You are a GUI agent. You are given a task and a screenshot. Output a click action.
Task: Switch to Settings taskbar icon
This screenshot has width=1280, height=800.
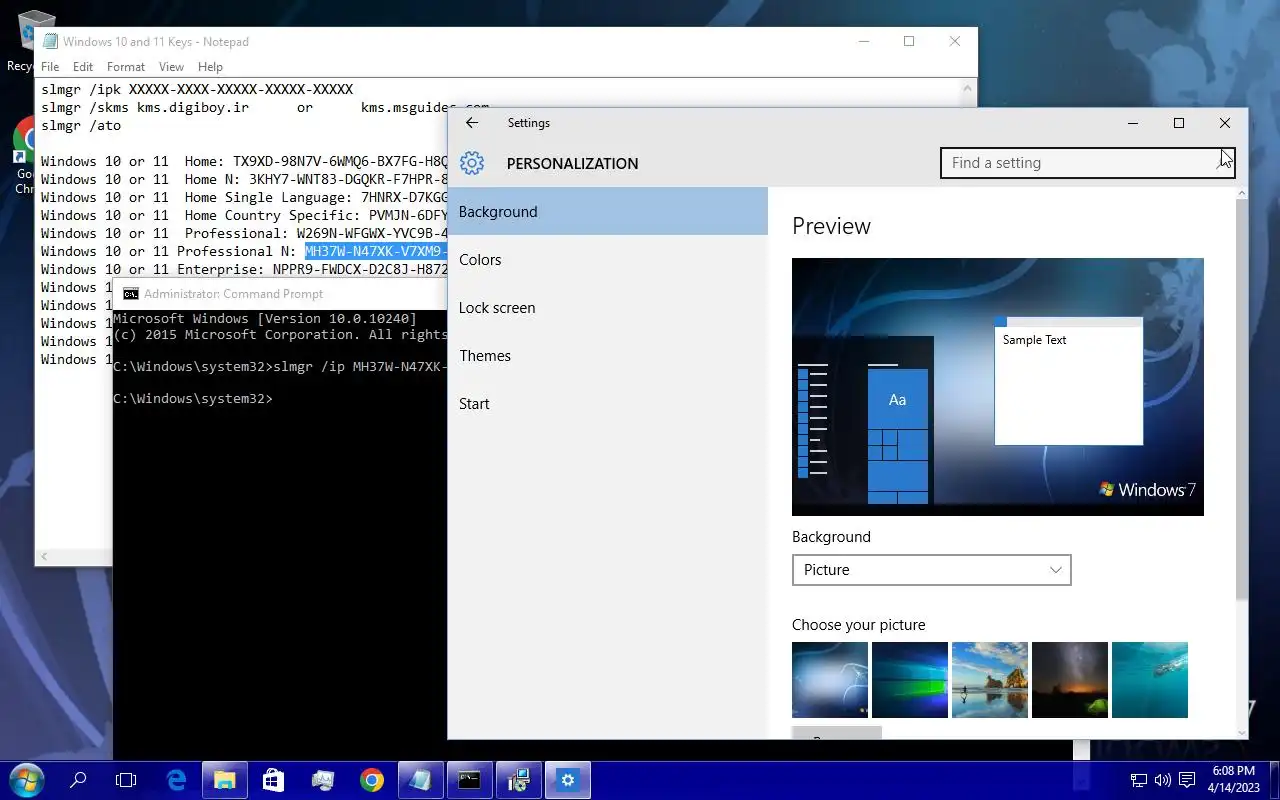tap(568, 780)
